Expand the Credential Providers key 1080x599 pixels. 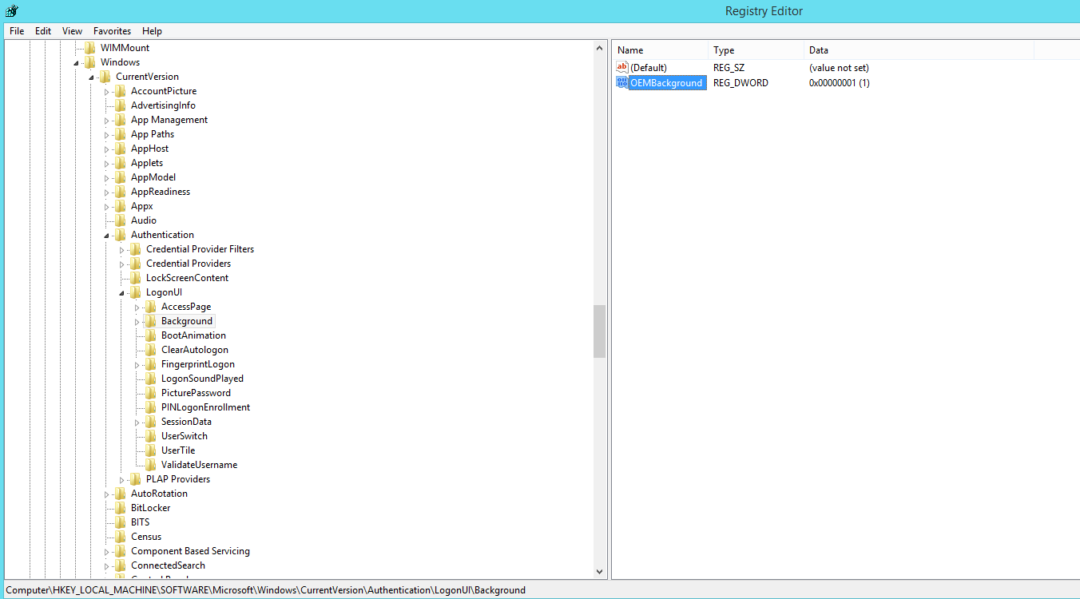tap(122, 264)
